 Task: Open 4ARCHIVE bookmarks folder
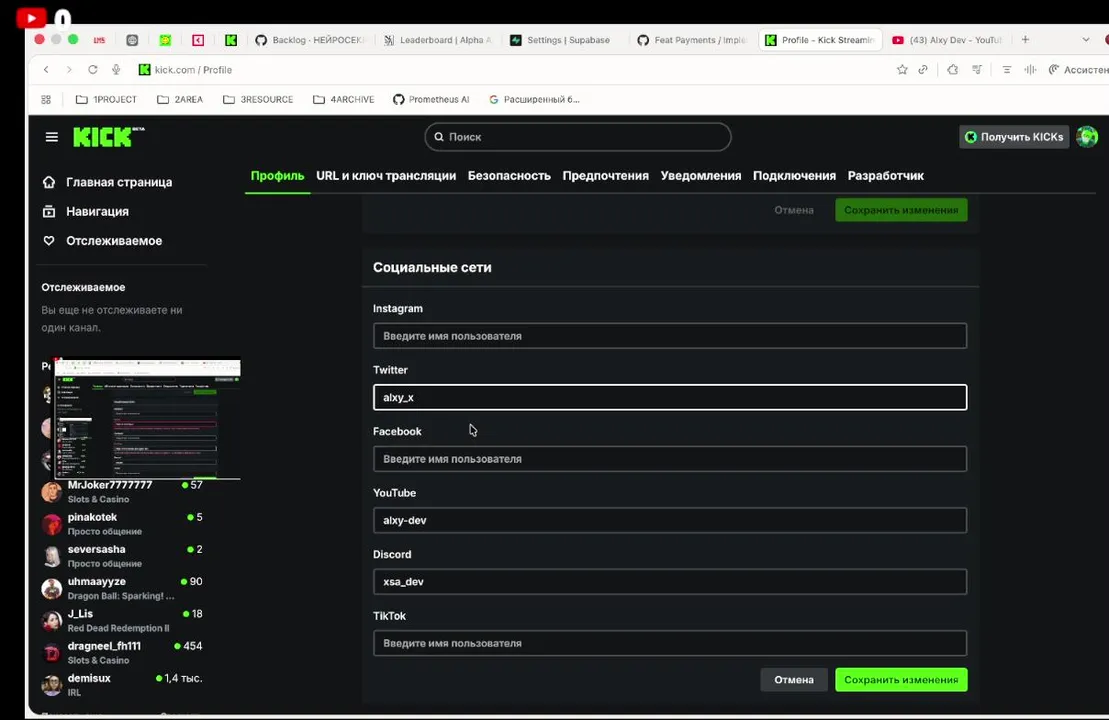point(344,99)
